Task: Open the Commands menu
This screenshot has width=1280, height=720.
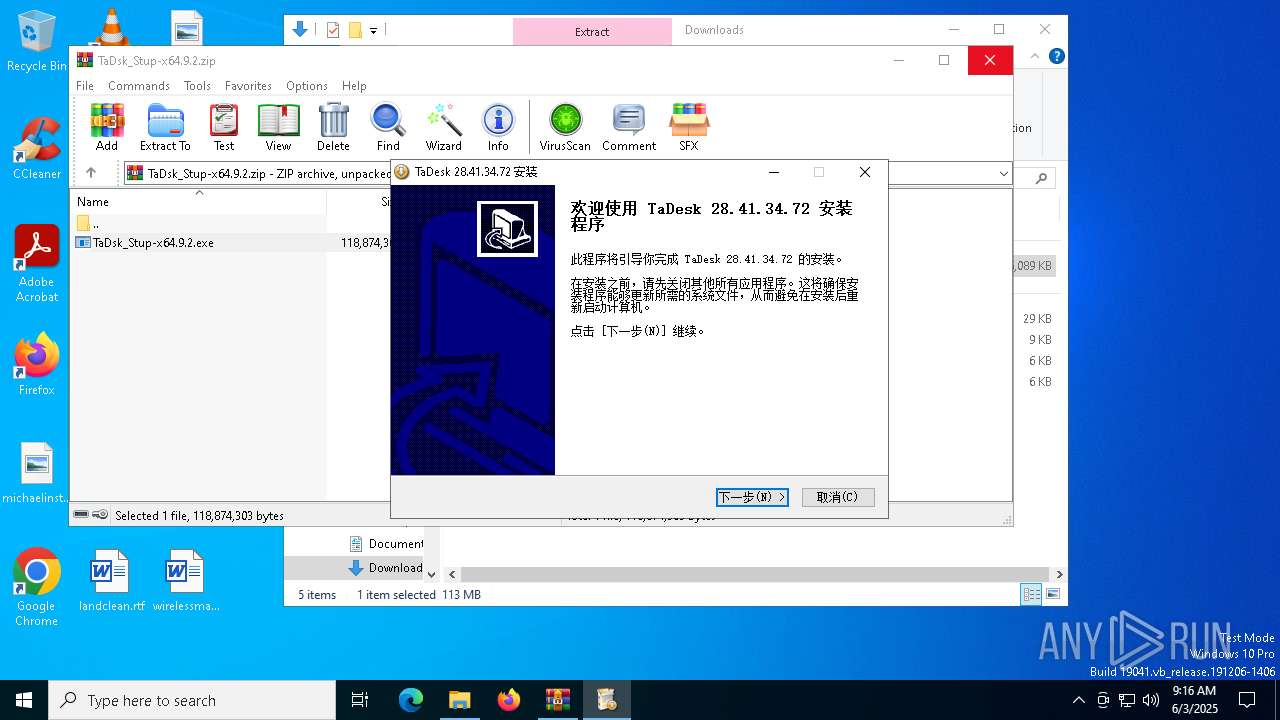Action: tap(139, 86)
